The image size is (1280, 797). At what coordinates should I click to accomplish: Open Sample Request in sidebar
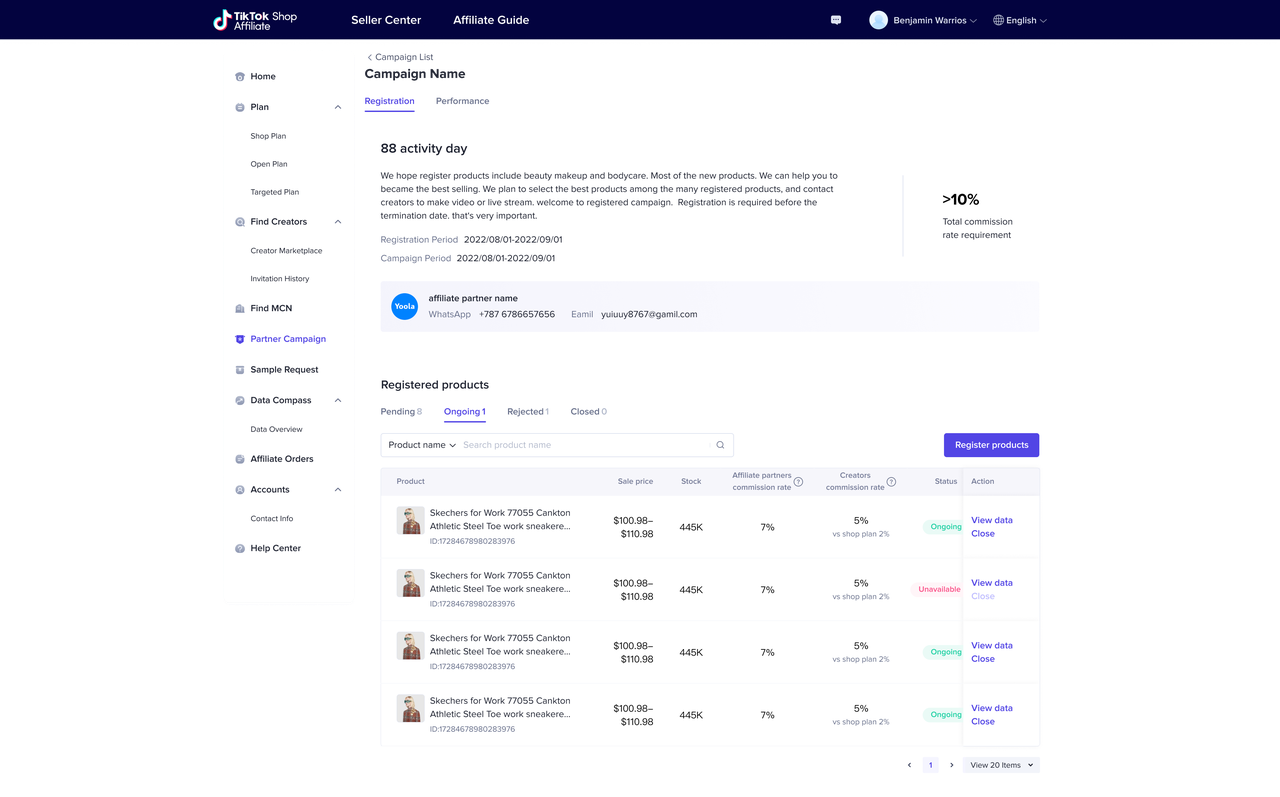pos(284,370)
